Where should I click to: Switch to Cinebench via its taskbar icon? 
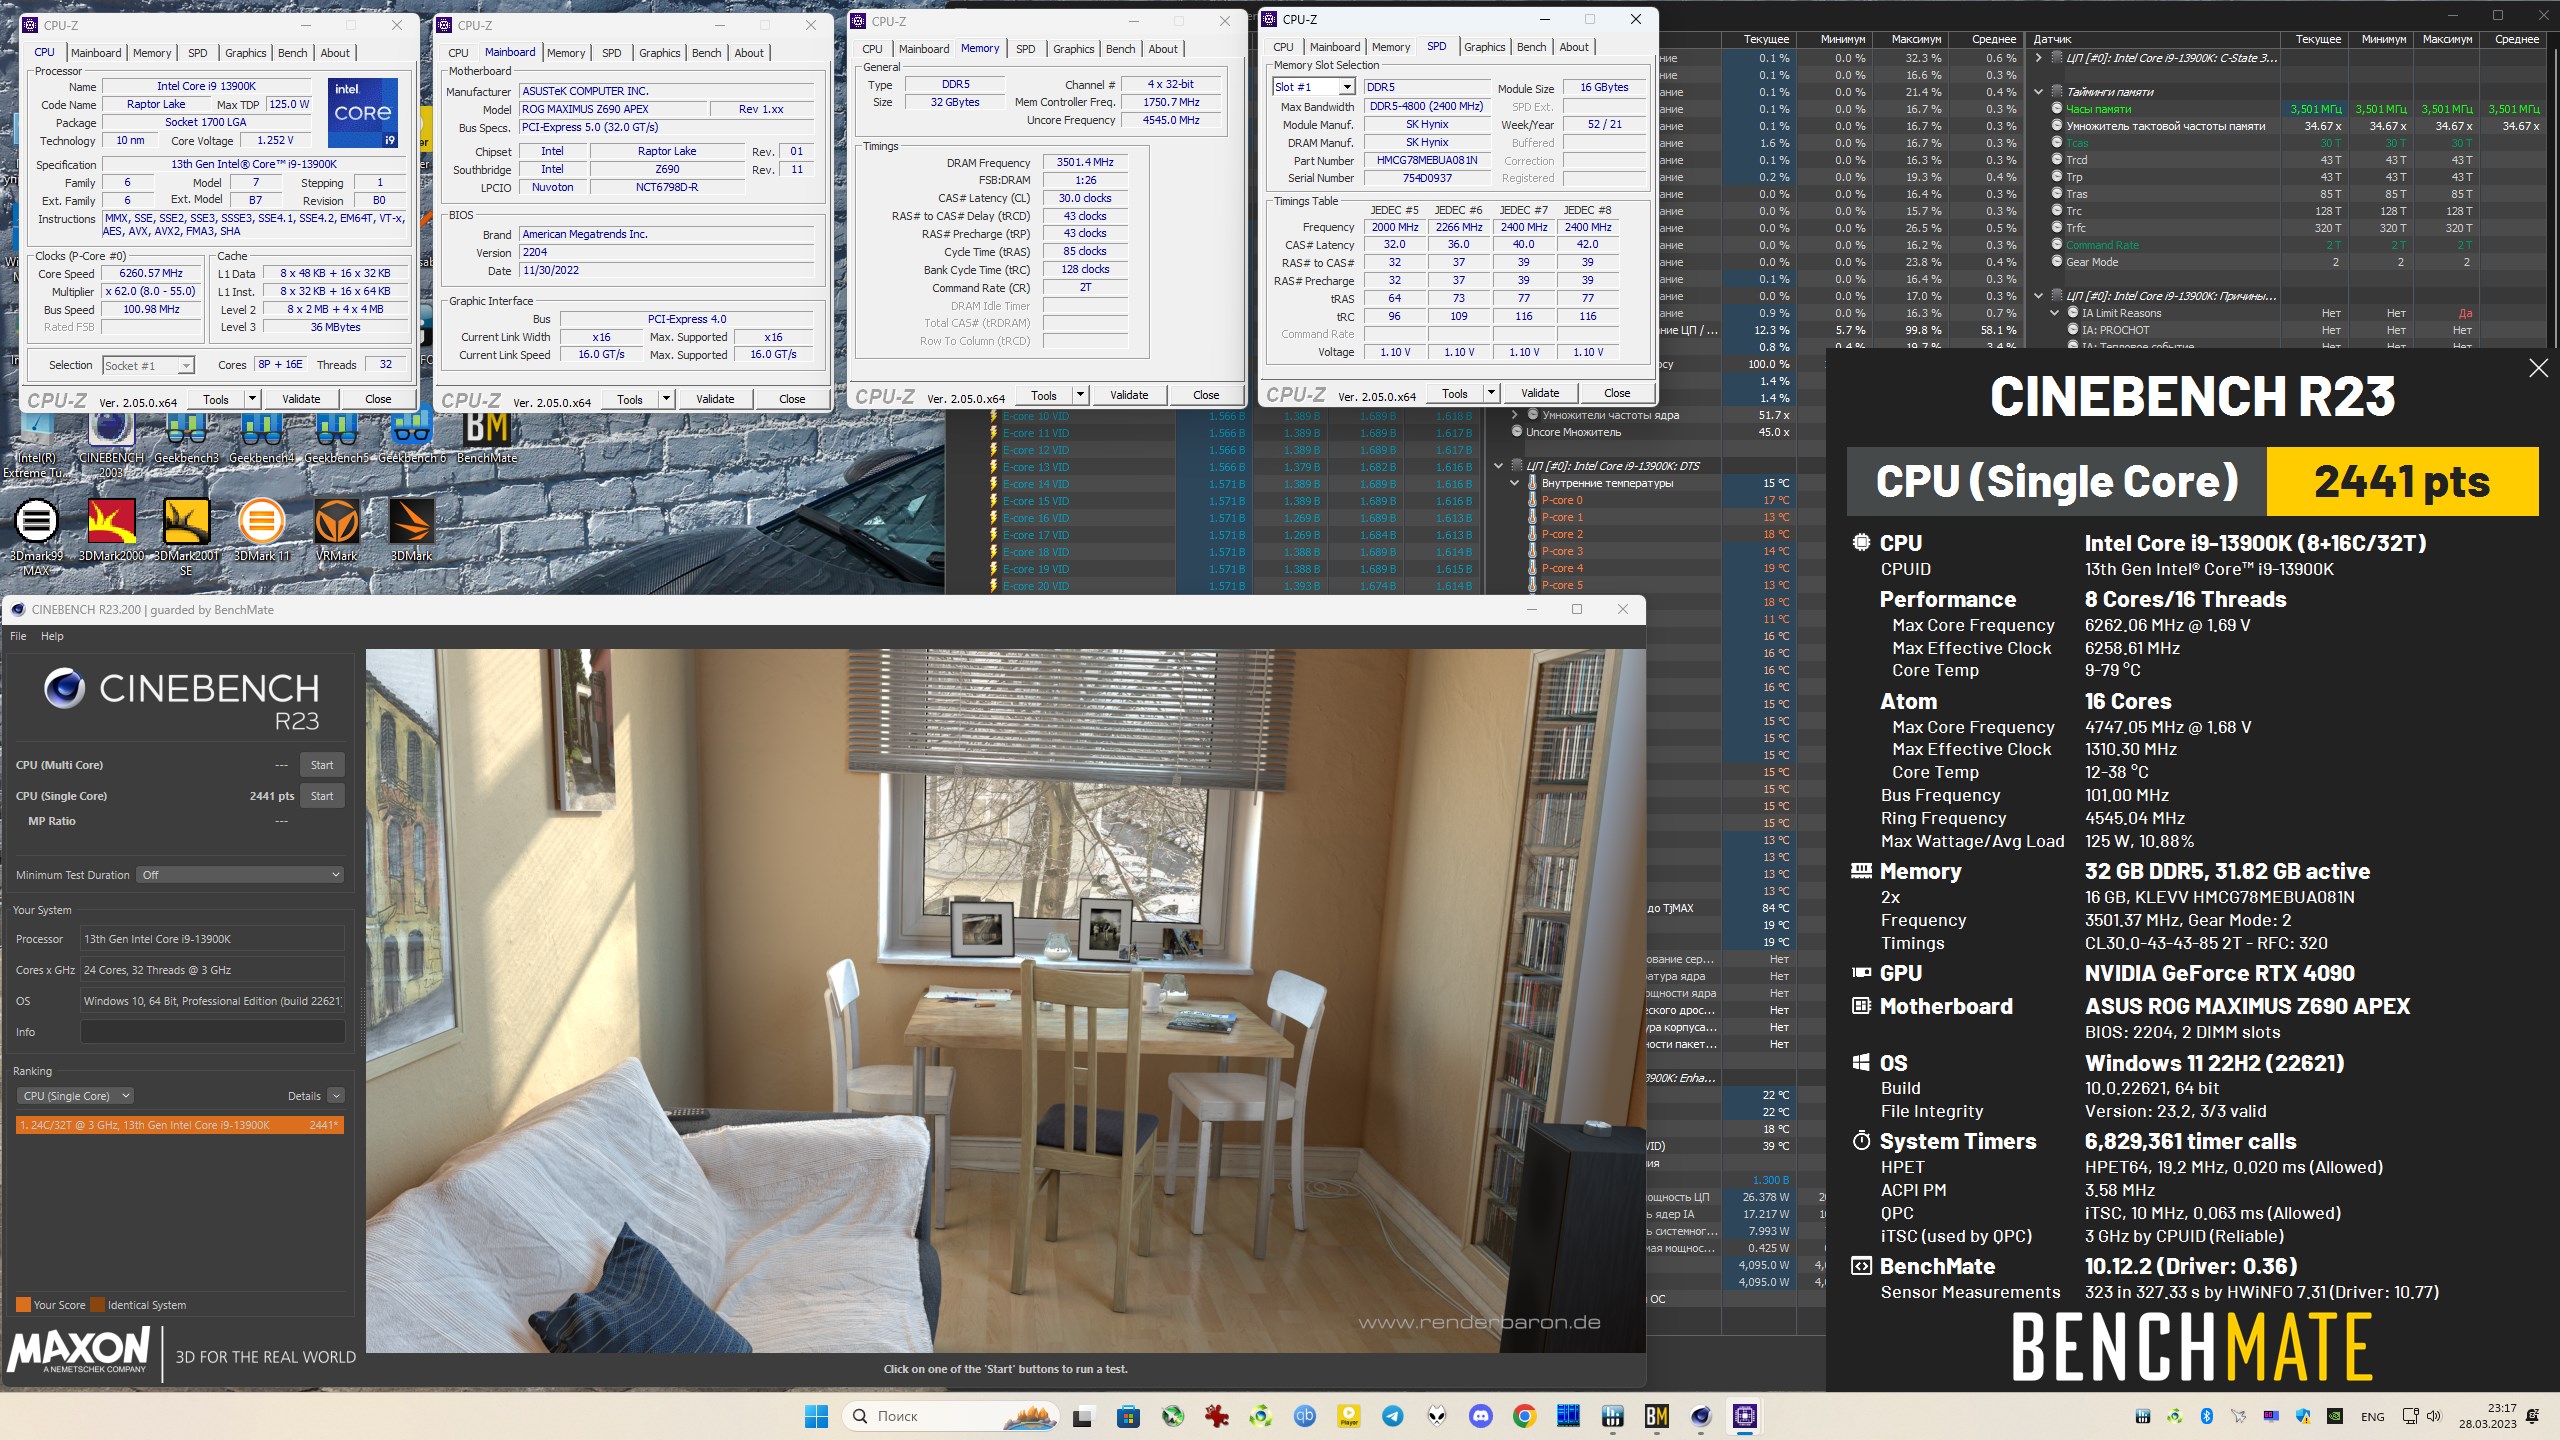[x=1700, y=1416]
